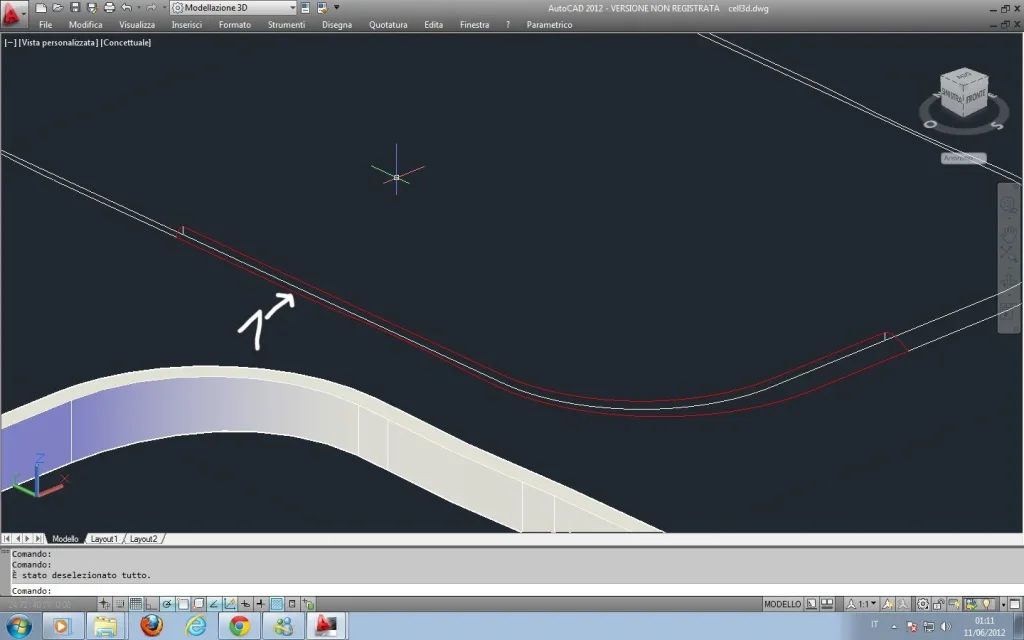Viewport: 1024px width, 640px height.
Task: Open the Modellazione 3D workspace dropdown
Action: [233, 8]
